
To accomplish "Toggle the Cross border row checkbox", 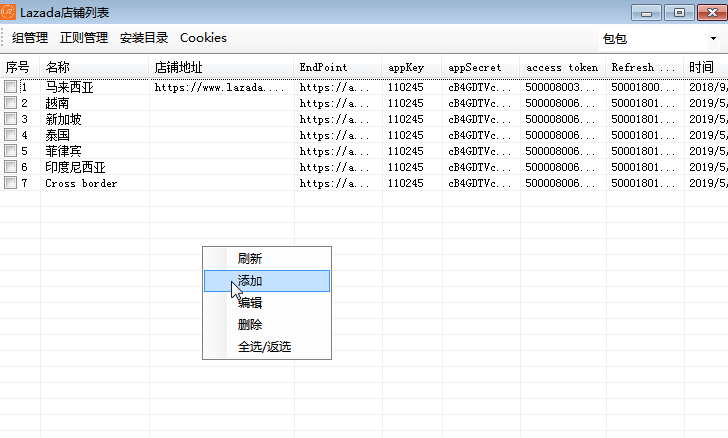I will tap(10, 183).
